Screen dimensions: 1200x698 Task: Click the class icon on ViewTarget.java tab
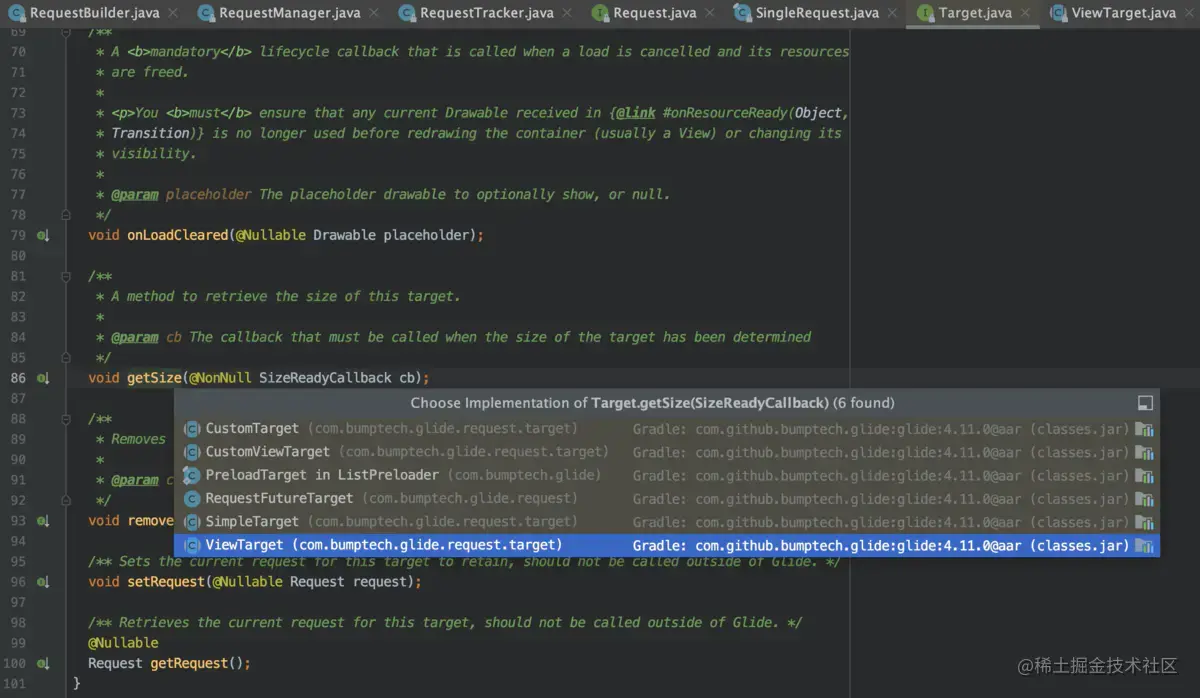(1058, 13)
